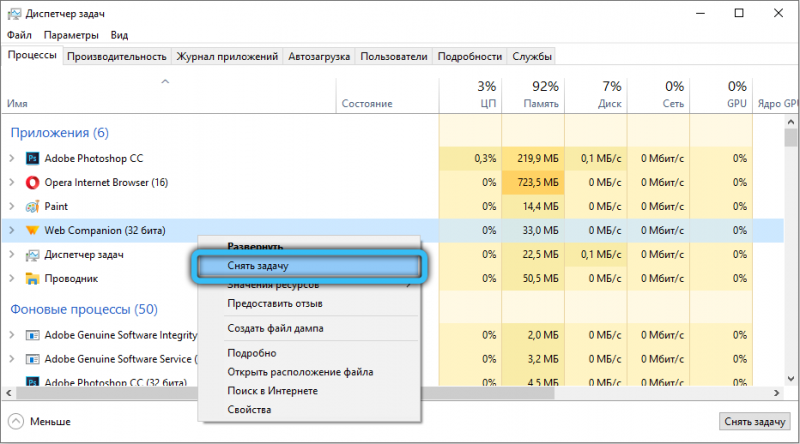The width and height of the screenshot is (800, 444).
Task: Sort by the Диск column header
Action: point(596,95)
